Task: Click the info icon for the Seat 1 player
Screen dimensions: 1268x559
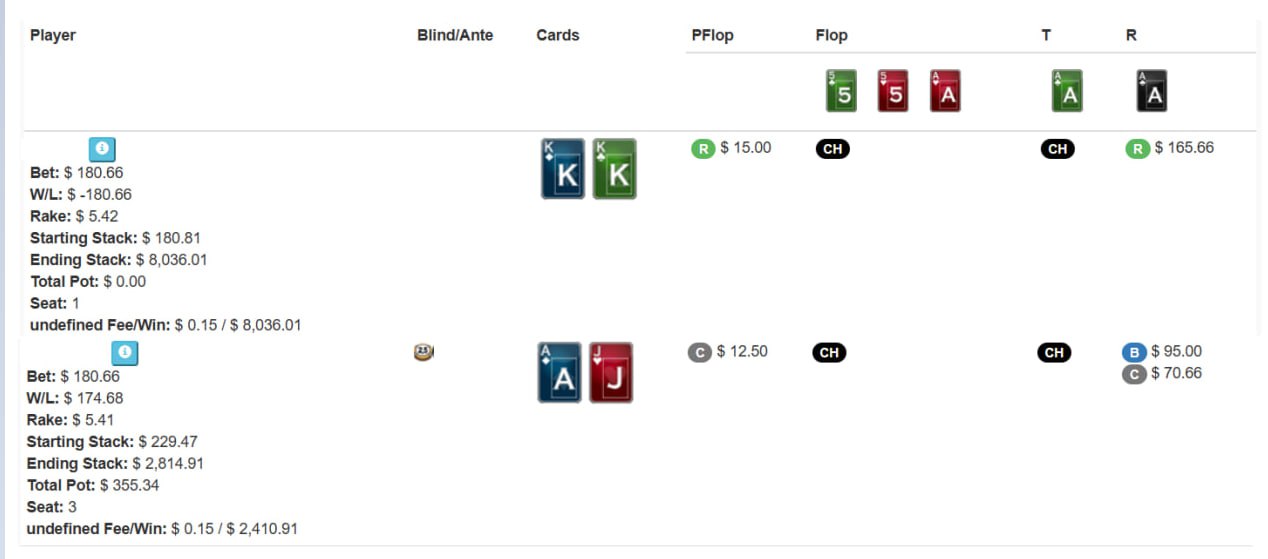Action: (102, 149)
